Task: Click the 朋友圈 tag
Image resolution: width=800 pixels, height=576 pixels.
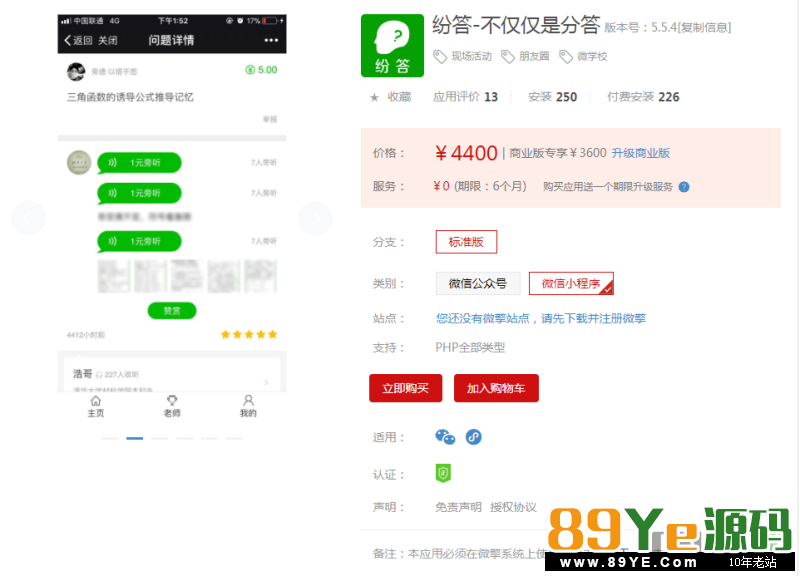Action: [x=526, y=56]
